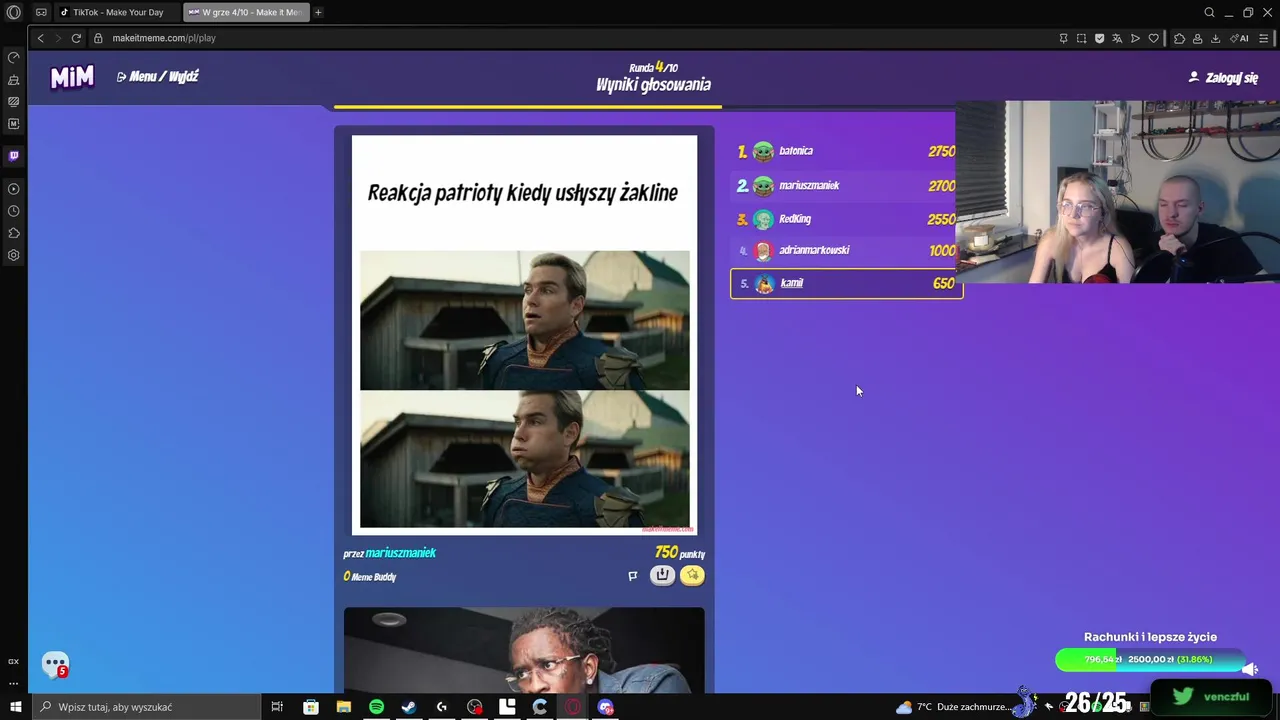Select mariuszmaniek row in the leaderboard
1280x720 pixels.
846,185
